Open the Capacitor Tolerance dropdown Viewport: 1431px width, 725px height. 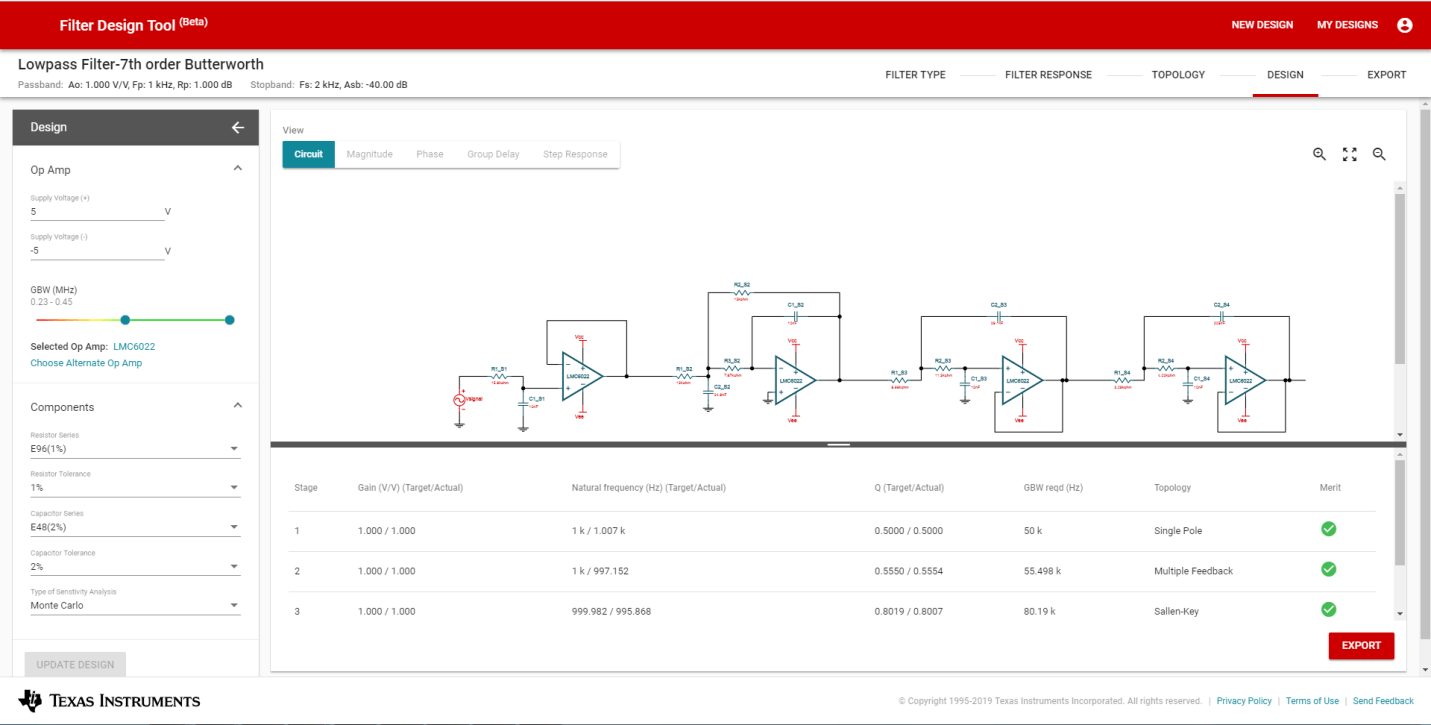point(135,566)
